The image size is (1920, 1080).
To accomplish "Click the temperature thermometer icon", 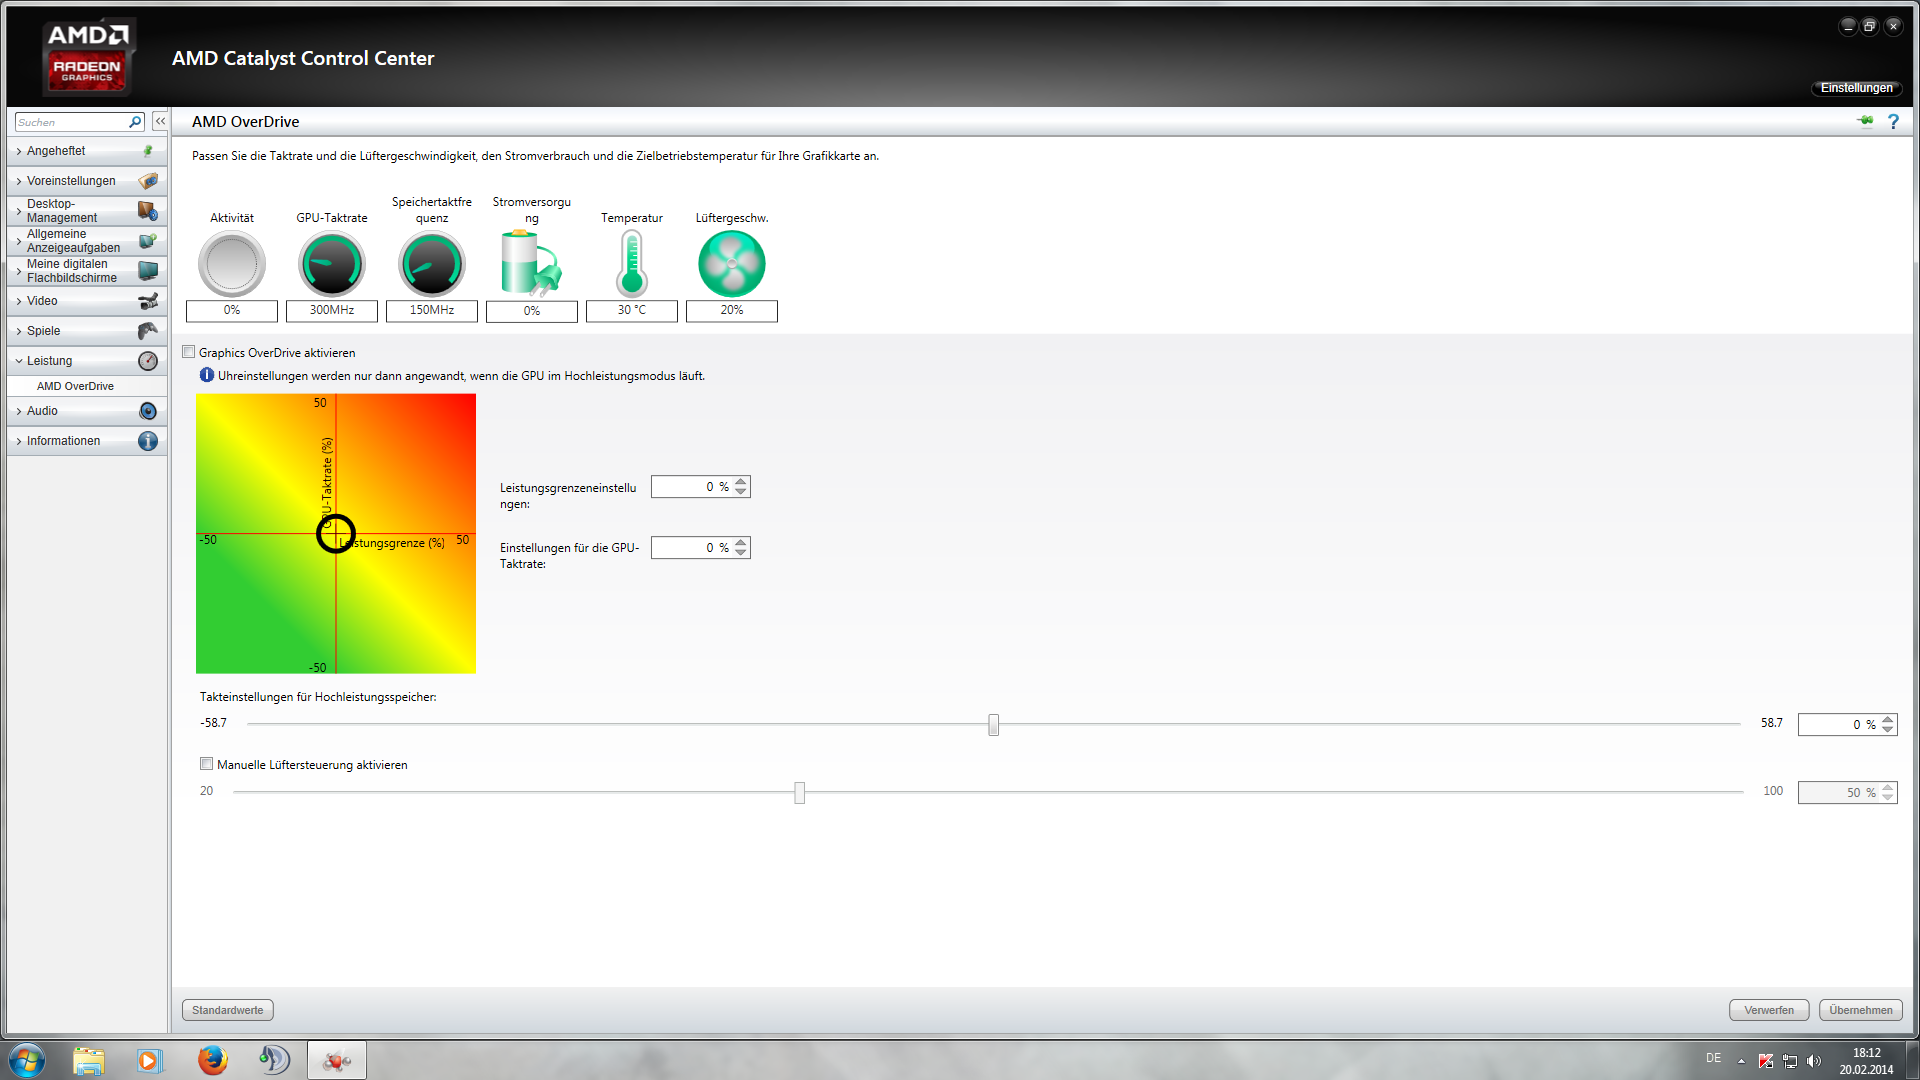I will pos(631,264).
